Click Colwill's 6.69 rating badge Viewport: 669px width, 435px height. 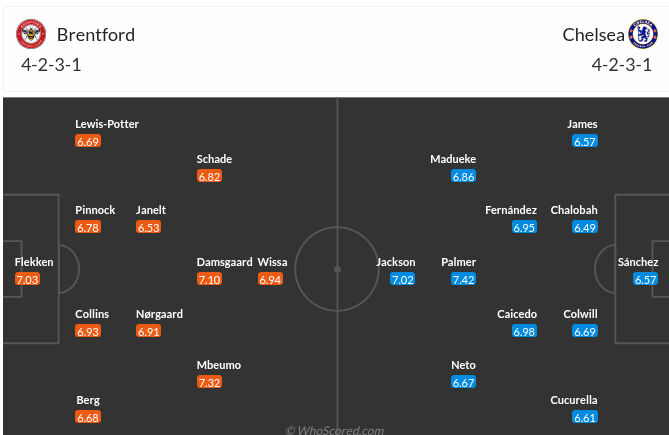click(585, 331)
